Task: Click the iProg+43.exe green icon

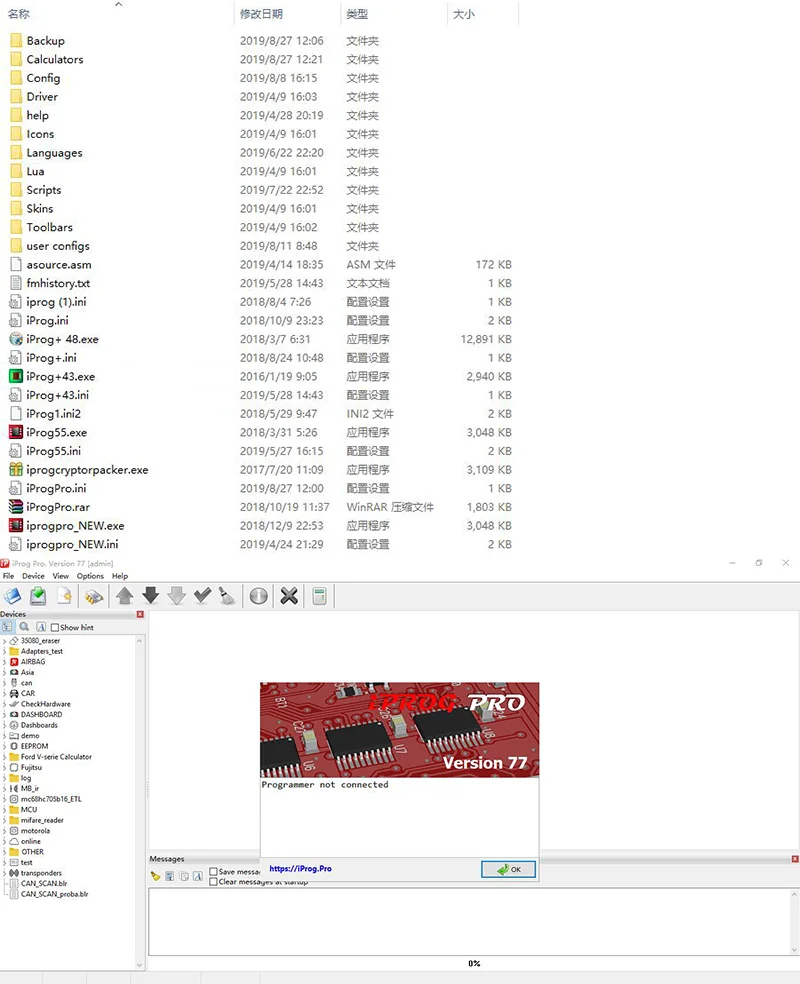Action: coord(16,376)
